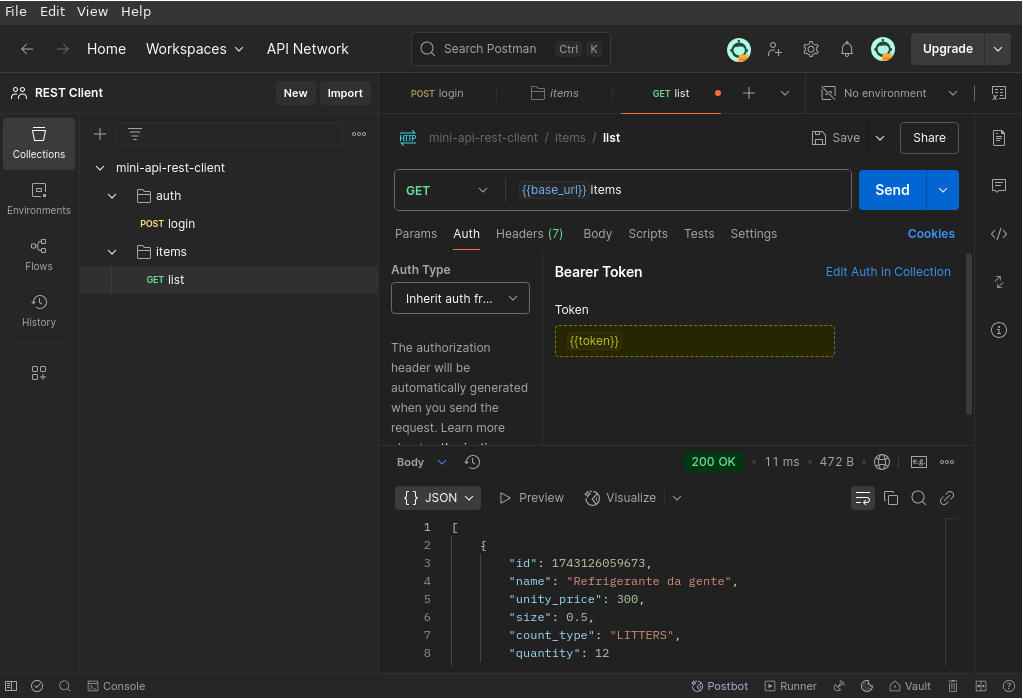Follow the Edit Auth in Collection link
The width and height of the screenshot is (1023, 699).
pyautogui.click(x=887, y=272)
